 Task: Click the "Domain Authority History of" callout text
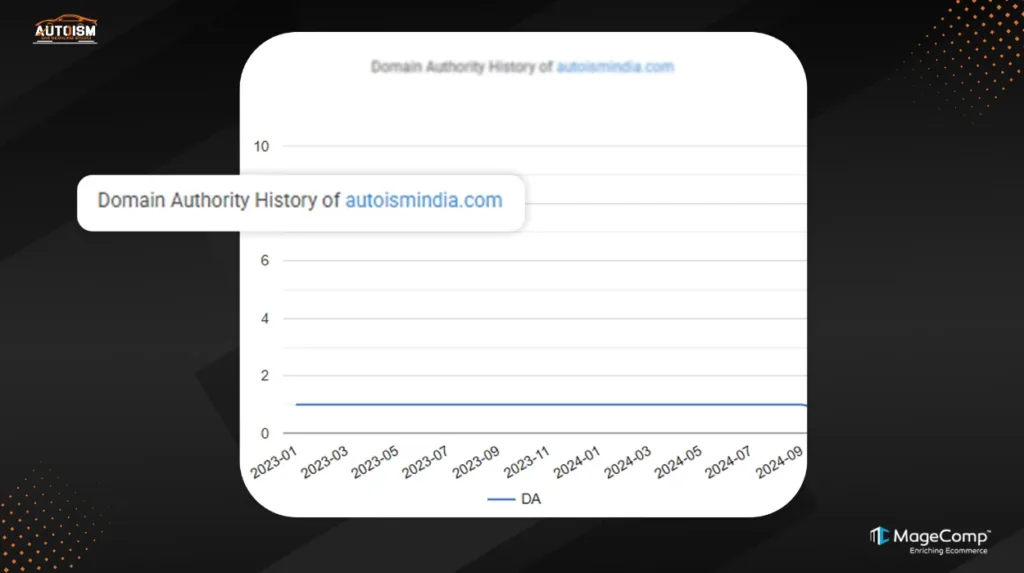[x=219, y=200]
